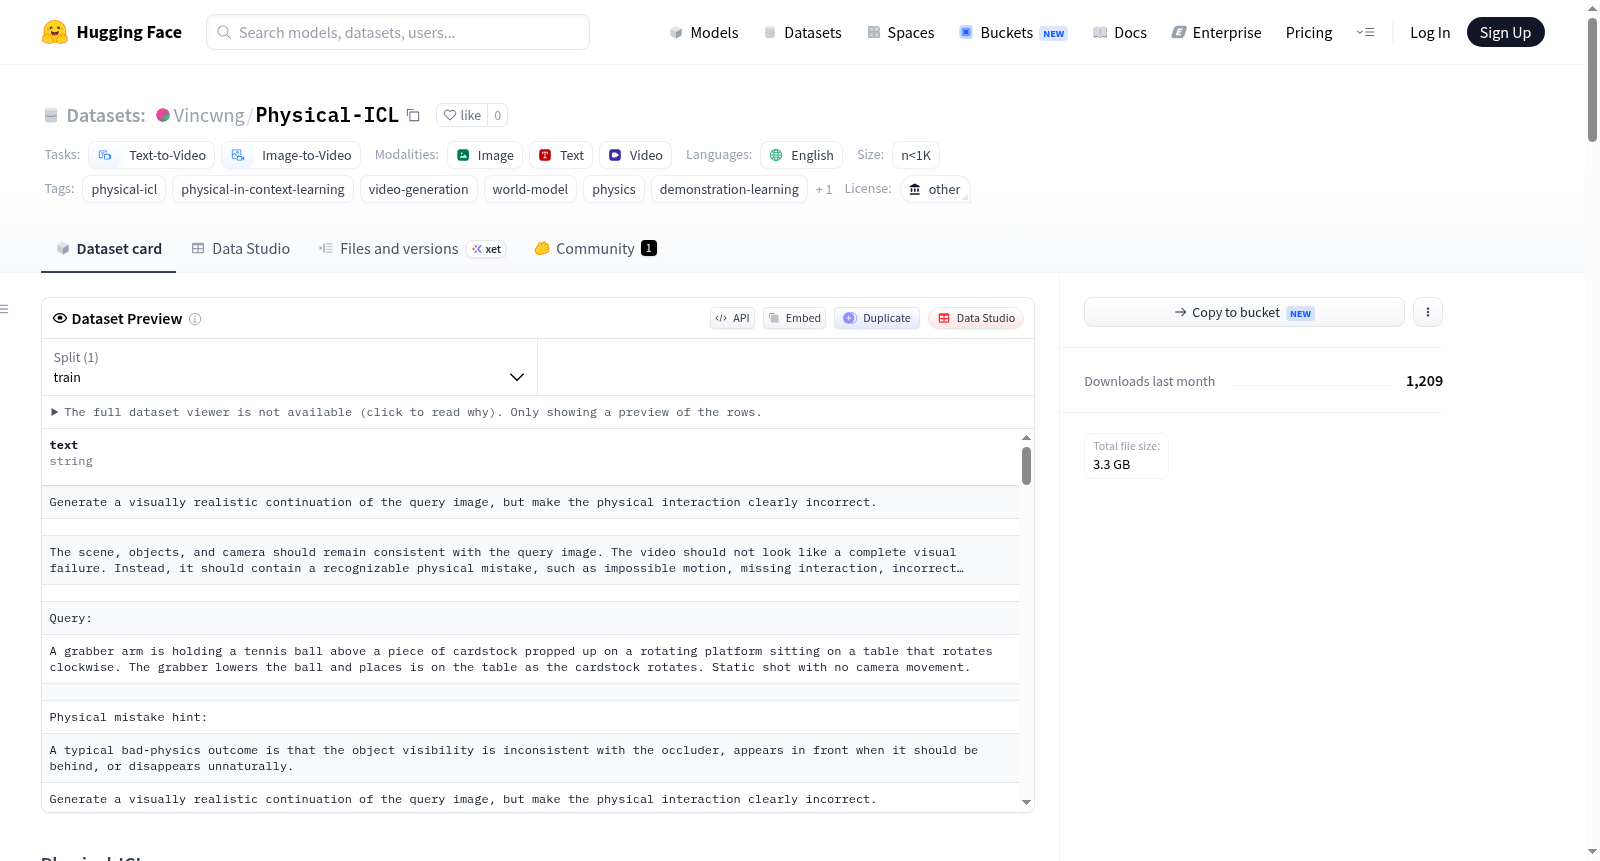Expand the dataset viewer unavailable notice

[x=407, y=412]
